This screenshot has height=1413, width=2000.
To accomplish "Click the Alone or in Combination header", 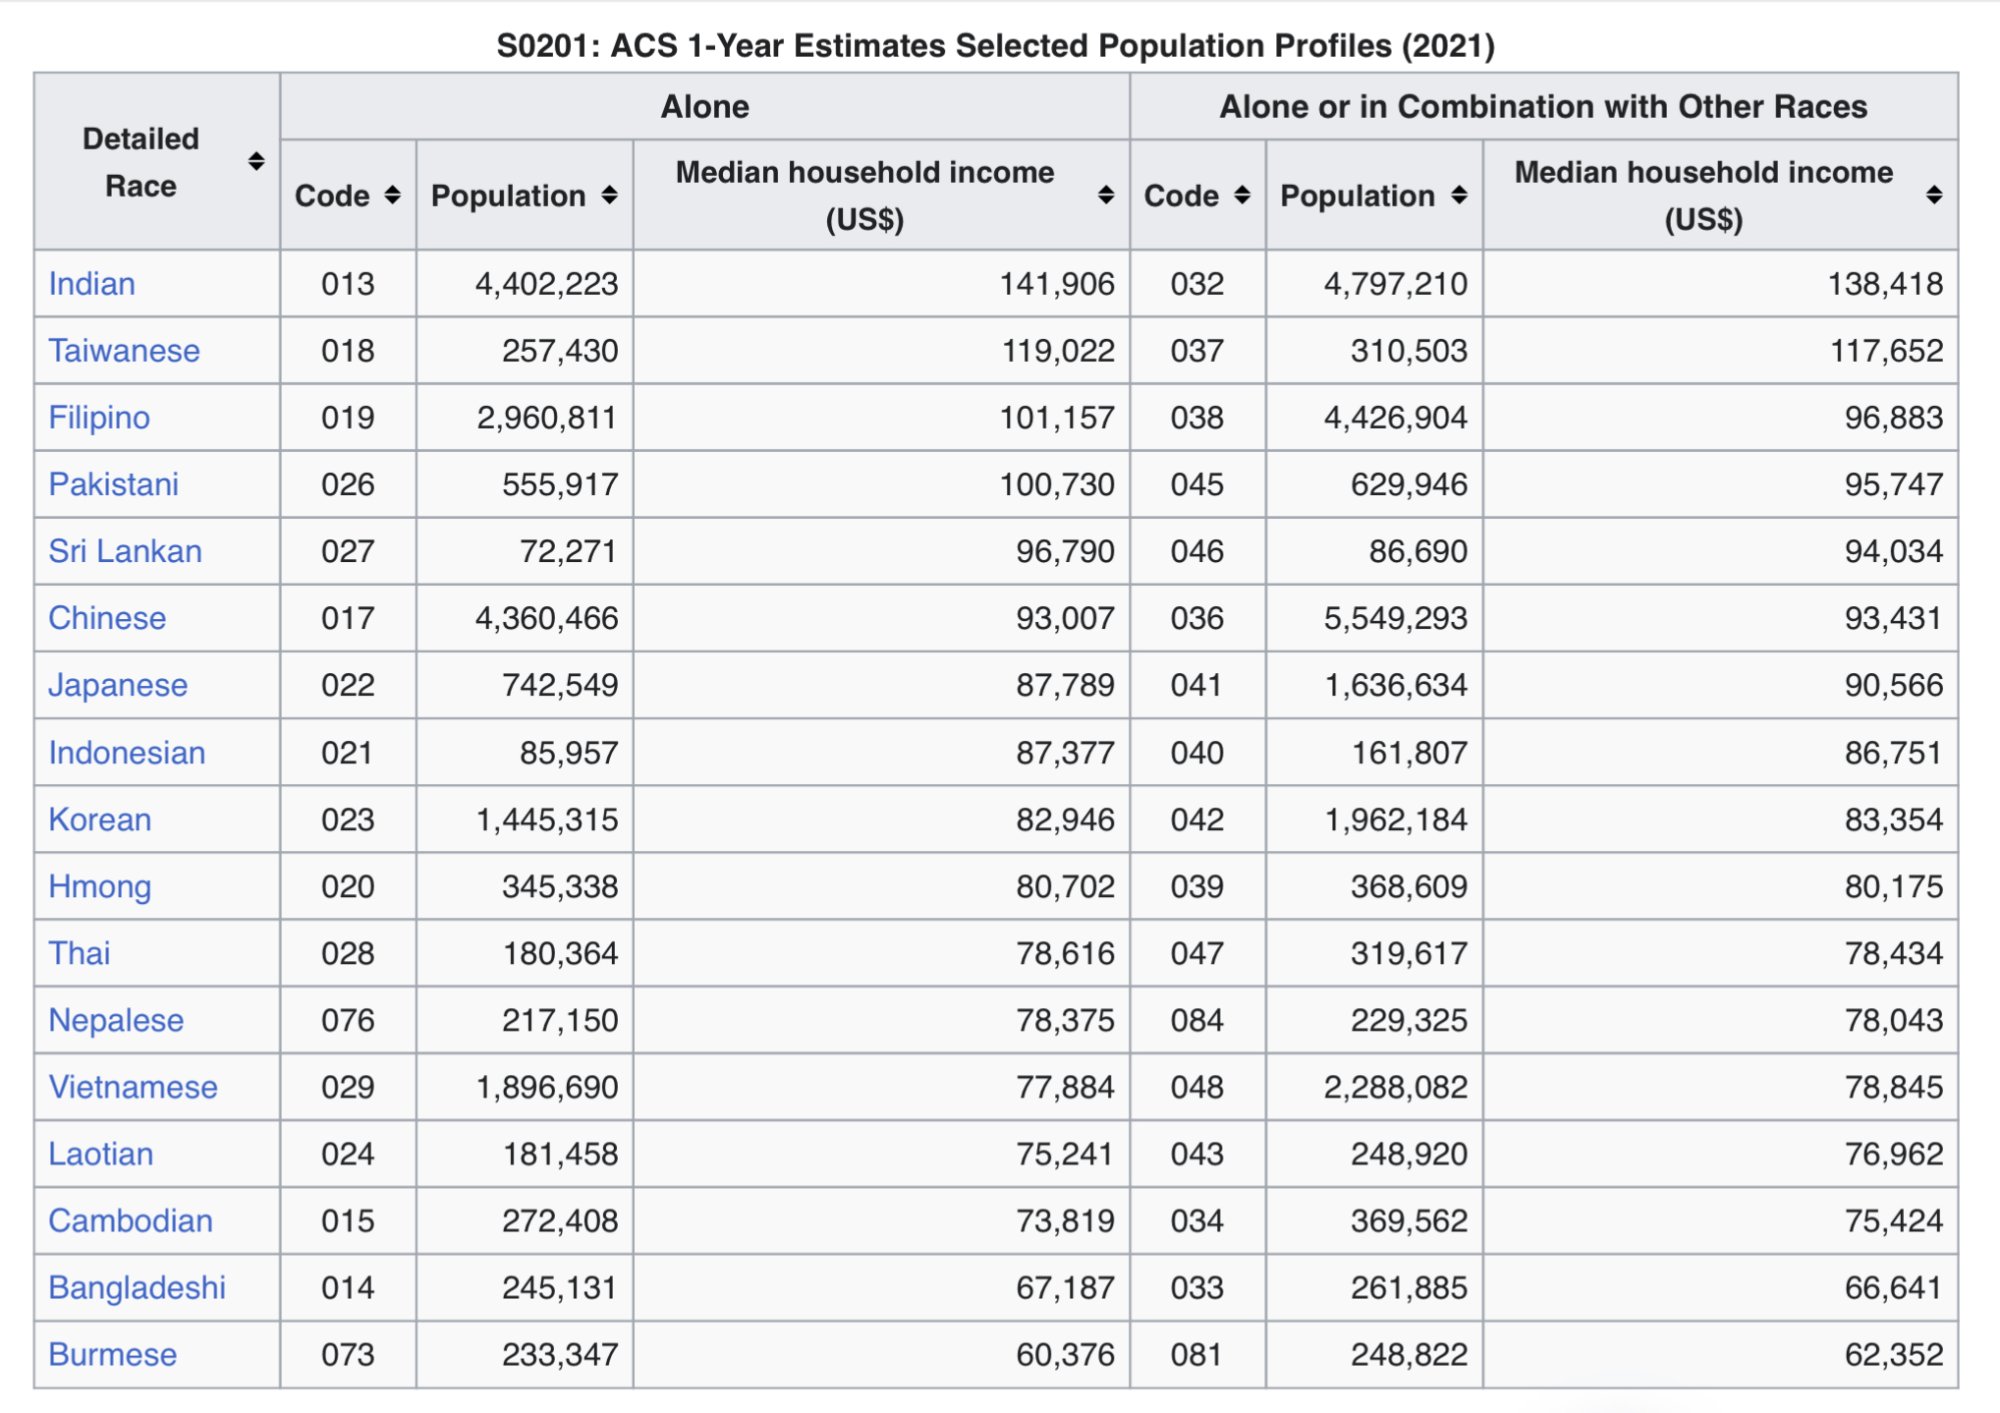I will tap(1543, 107).
